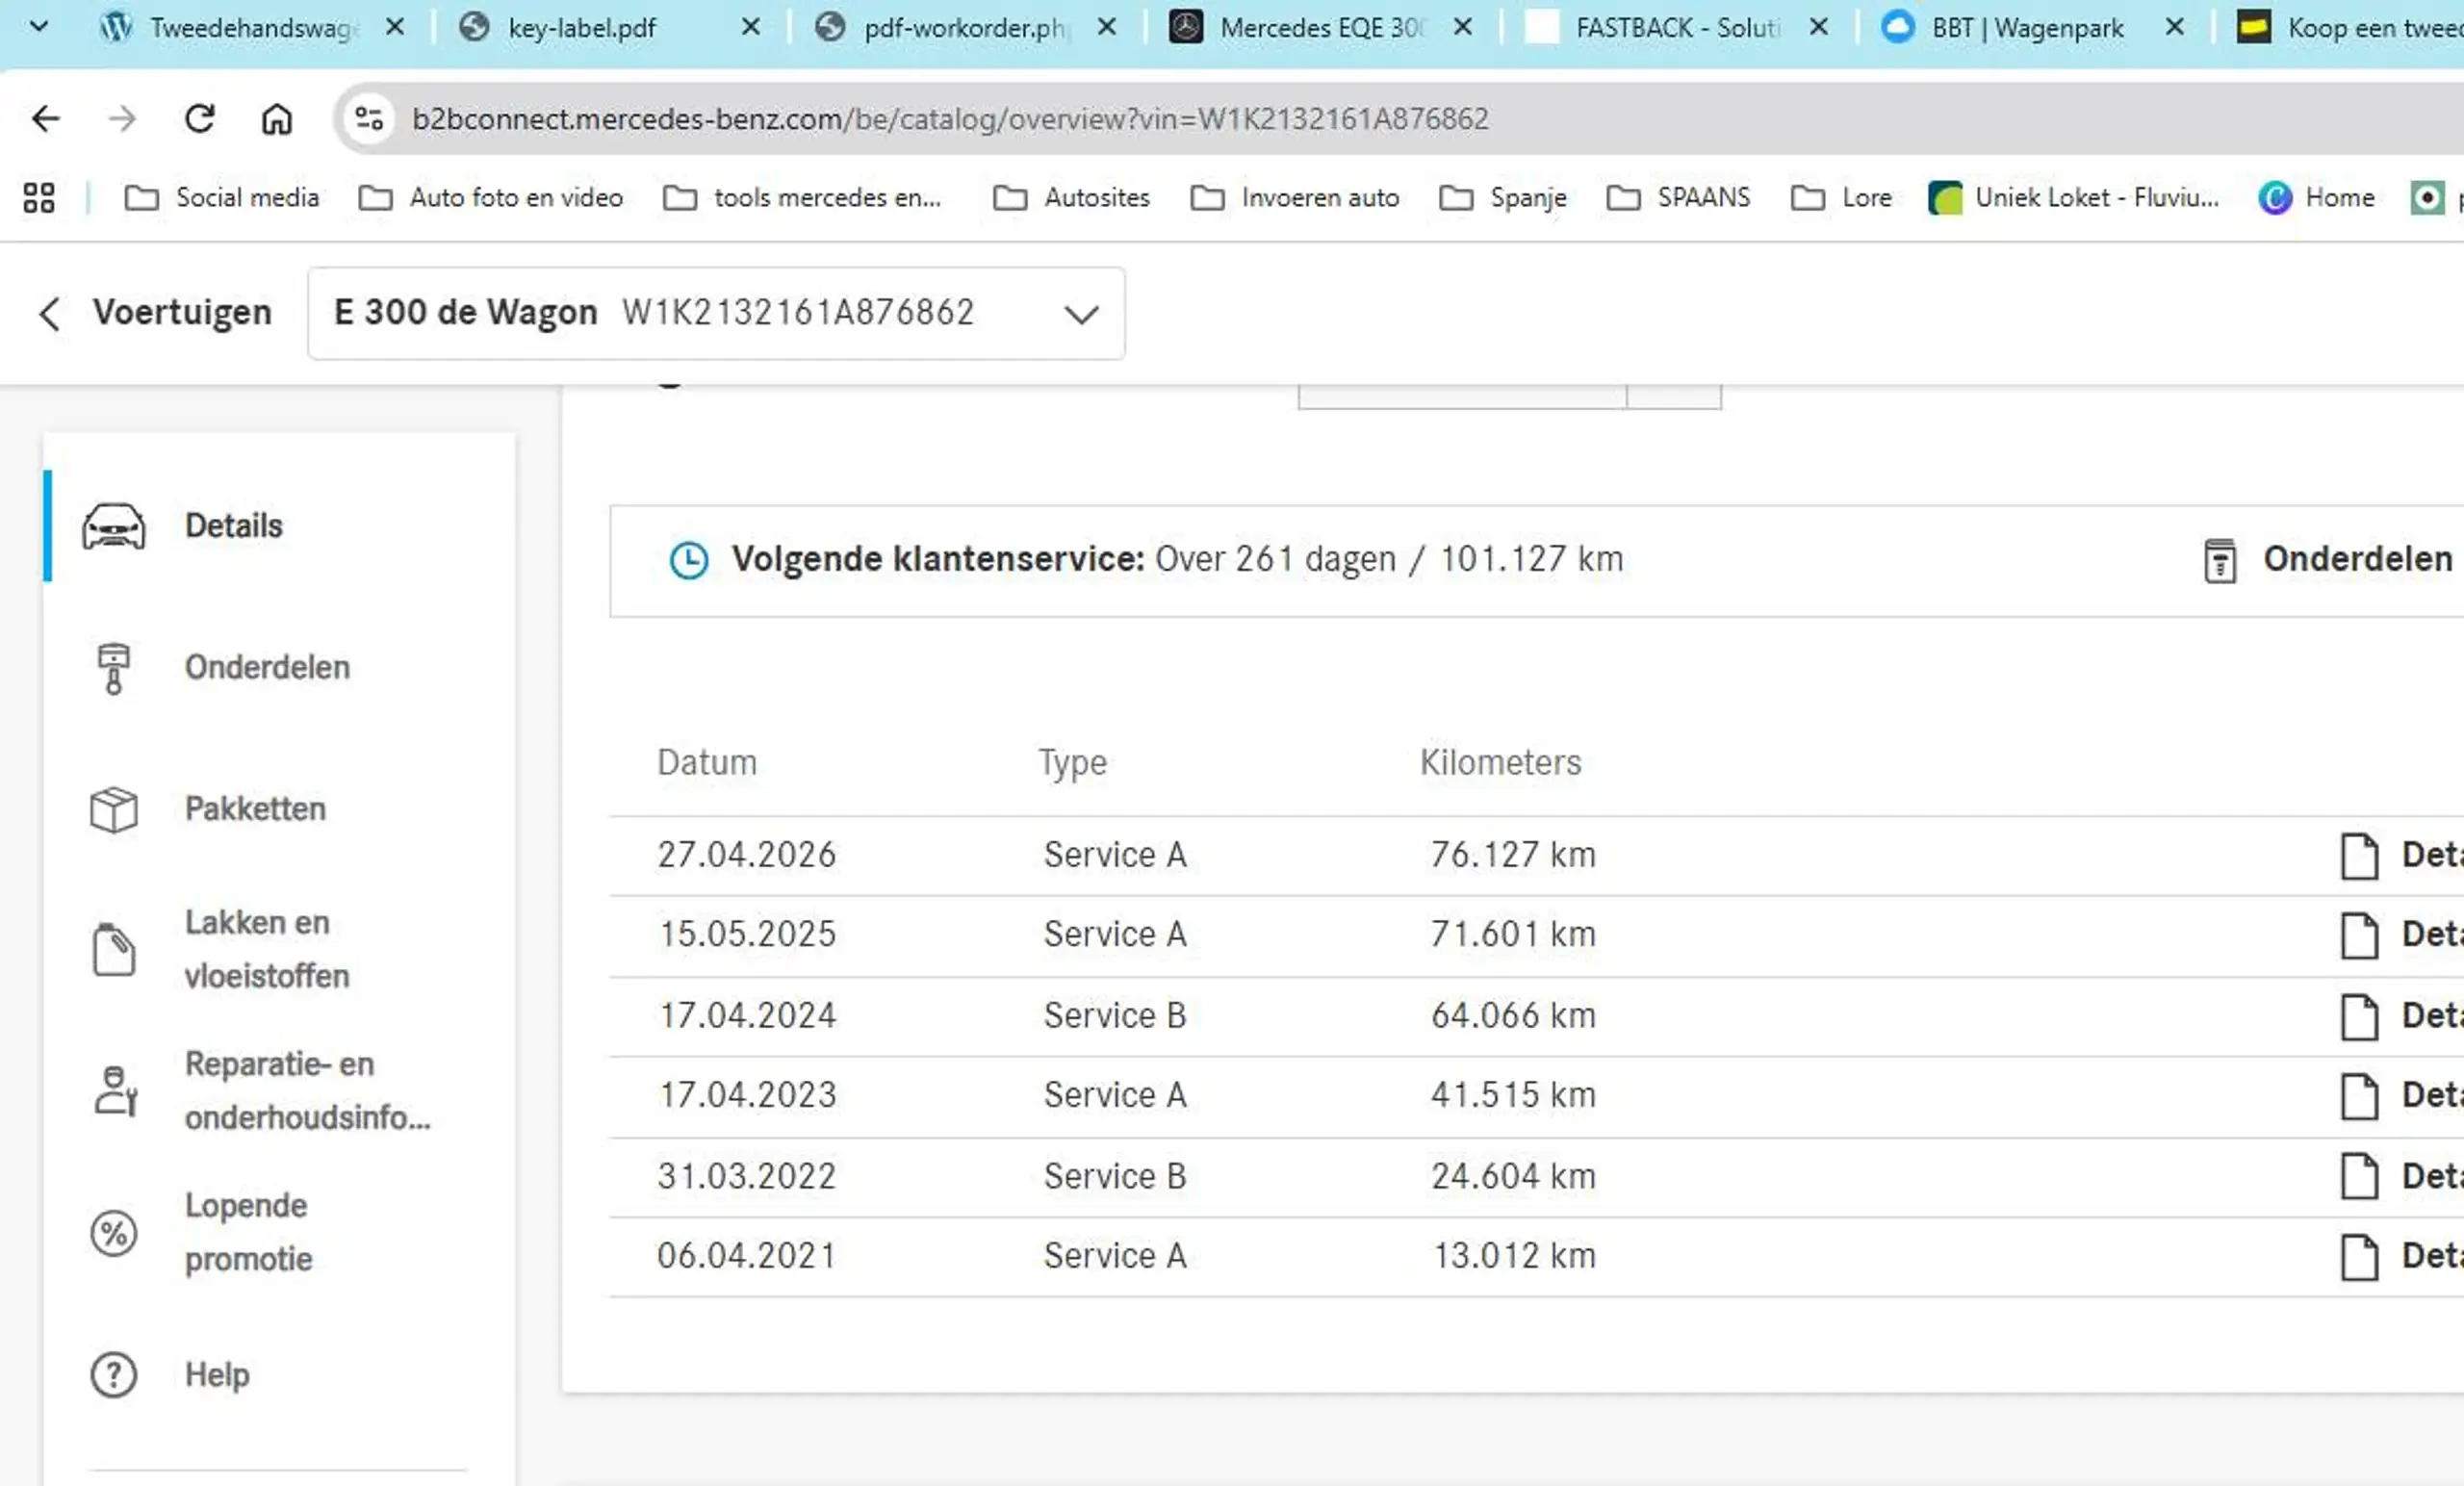Open the tools mercedes en... bookmark folder
2464x1486 pixels.
(x=802, y=198)
